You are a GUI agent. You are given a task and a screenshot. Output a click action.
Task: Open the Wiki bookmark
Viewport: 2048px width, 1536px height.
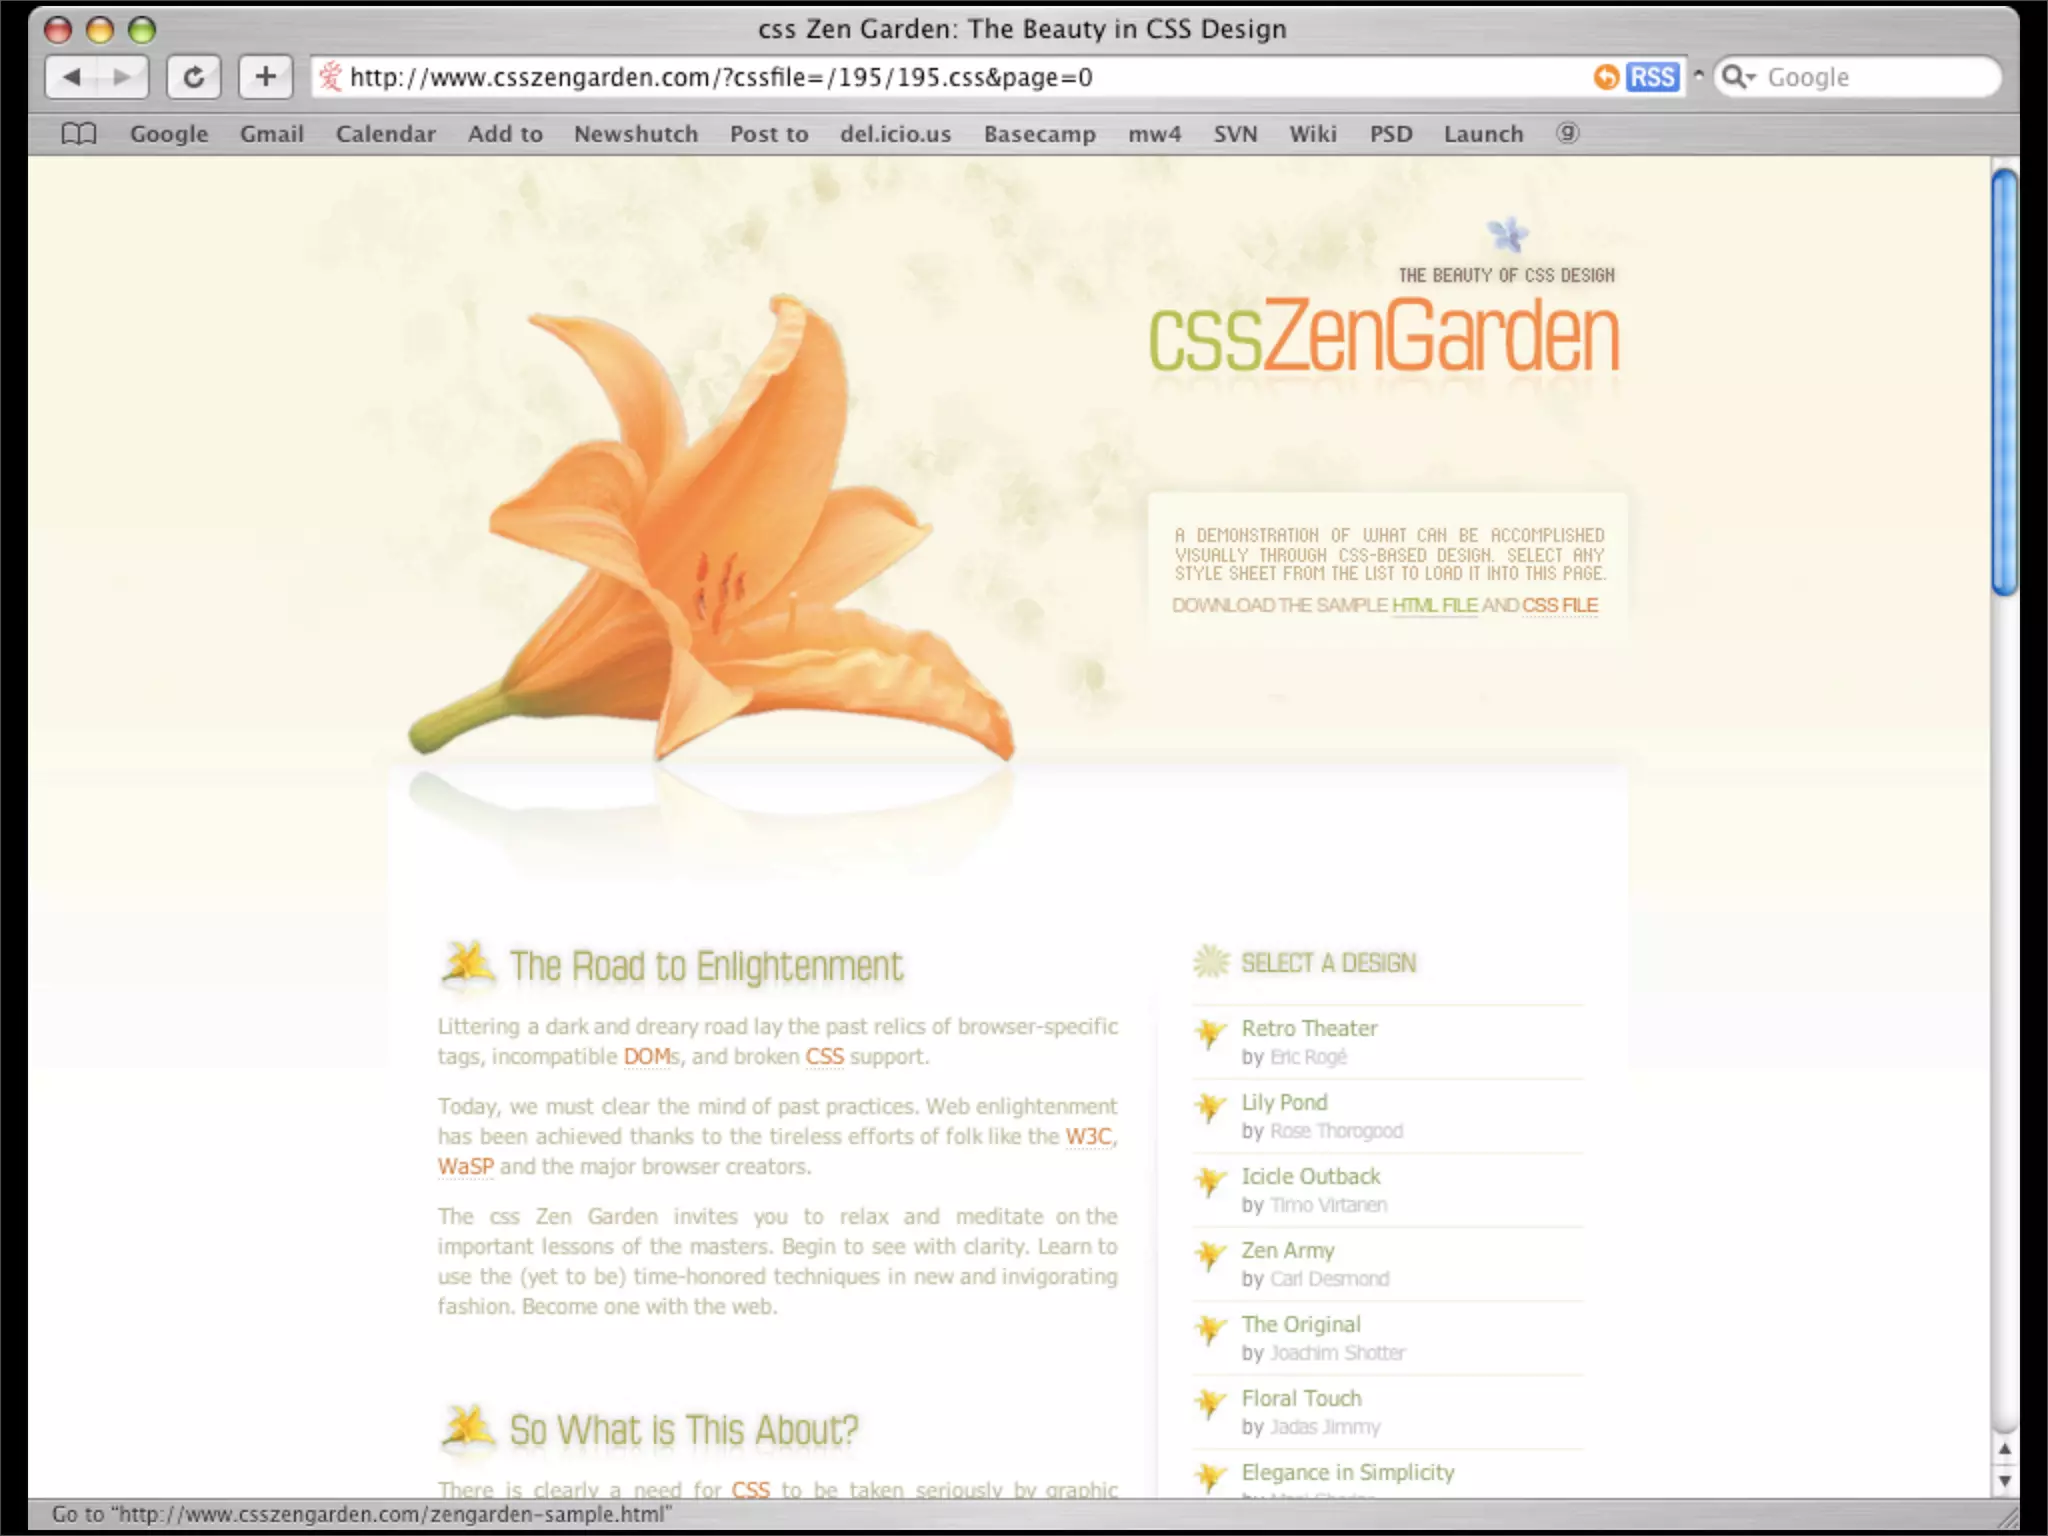1312,133
